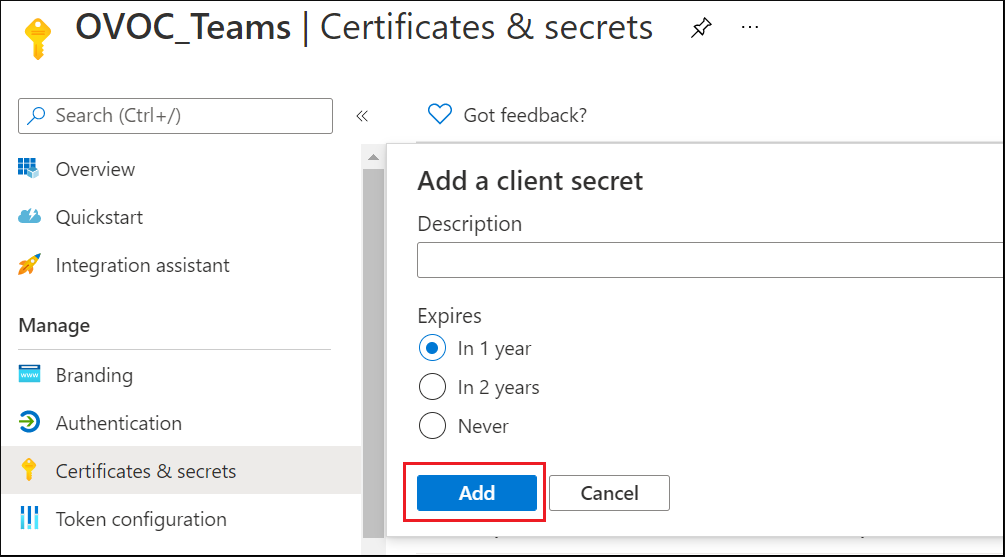The image size is (1005, 557).
Task: Collapse the sidebar with the double chevron
Action: [362, 116]
